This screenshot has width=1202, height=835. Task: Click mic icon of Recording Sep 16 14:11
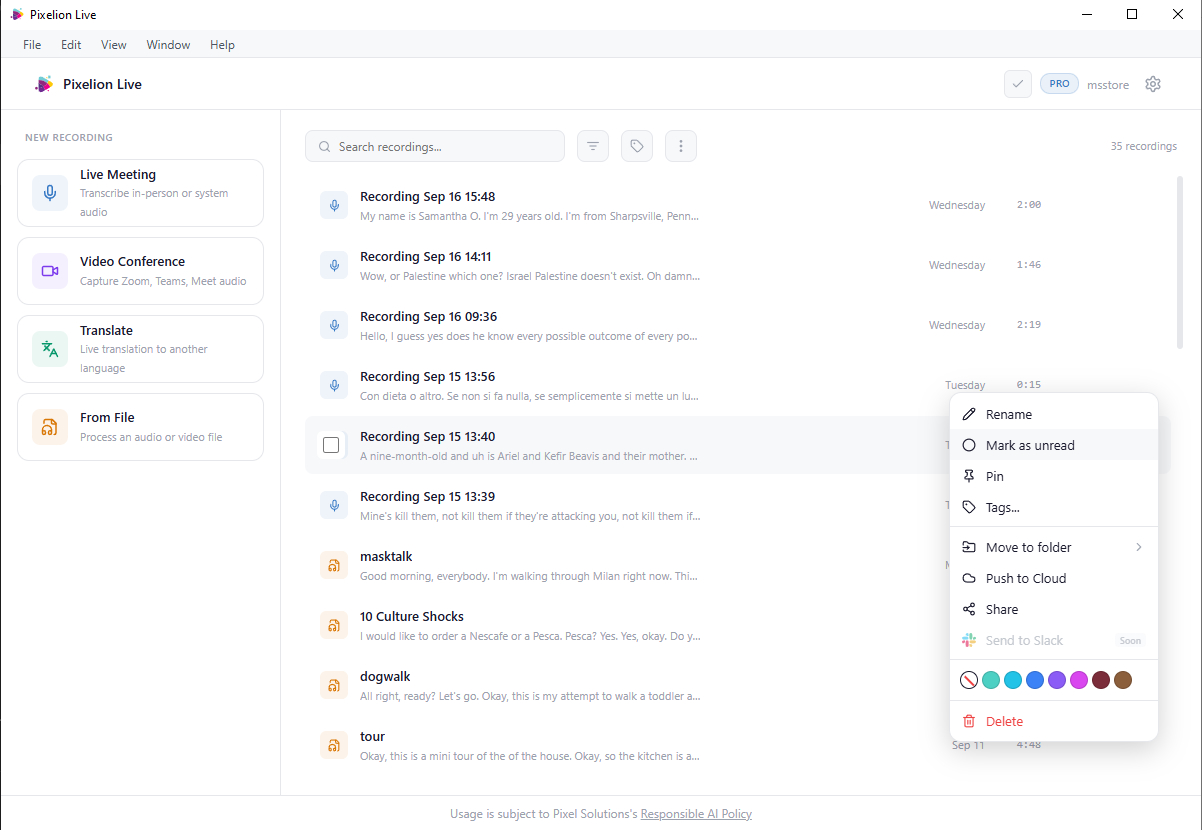click(334, 265)
